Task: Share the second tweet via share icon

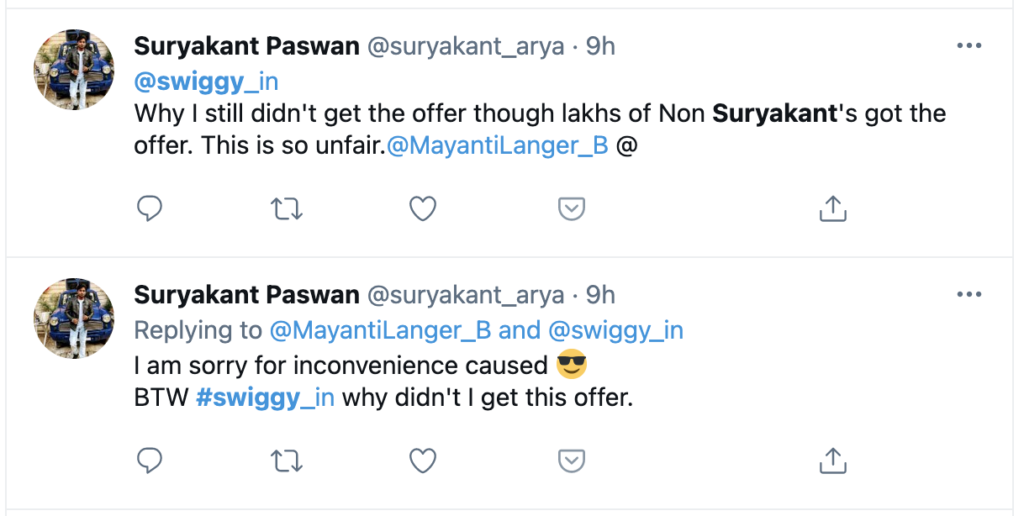Action: pos(833,459)
